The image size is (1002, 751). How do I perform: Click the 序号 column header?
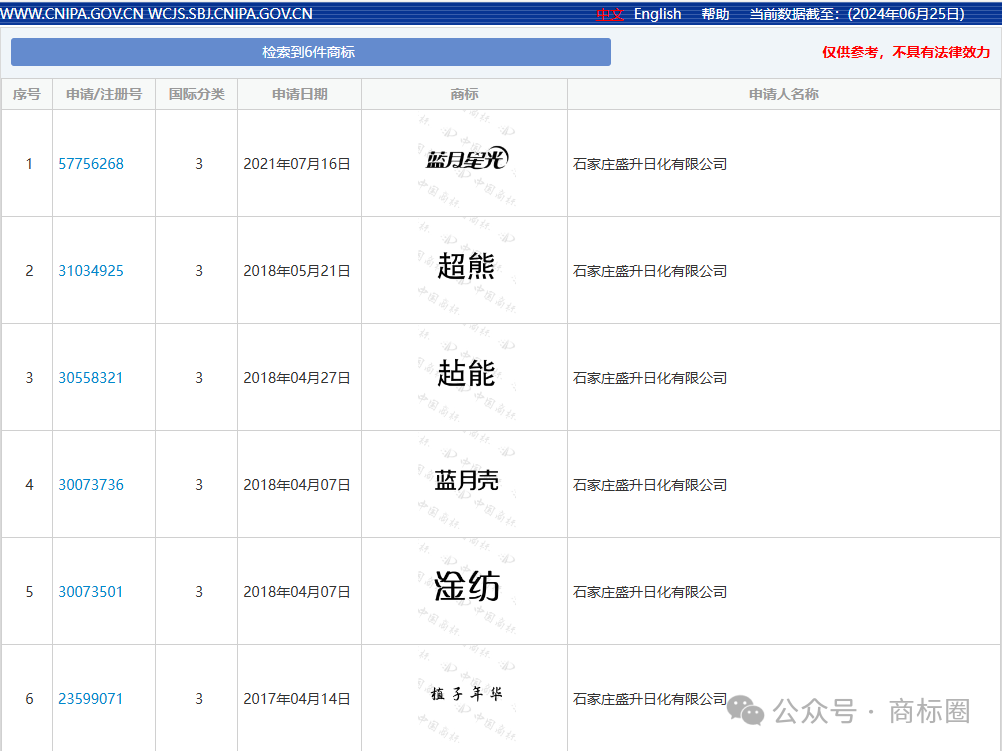click(x=27, y=94)
